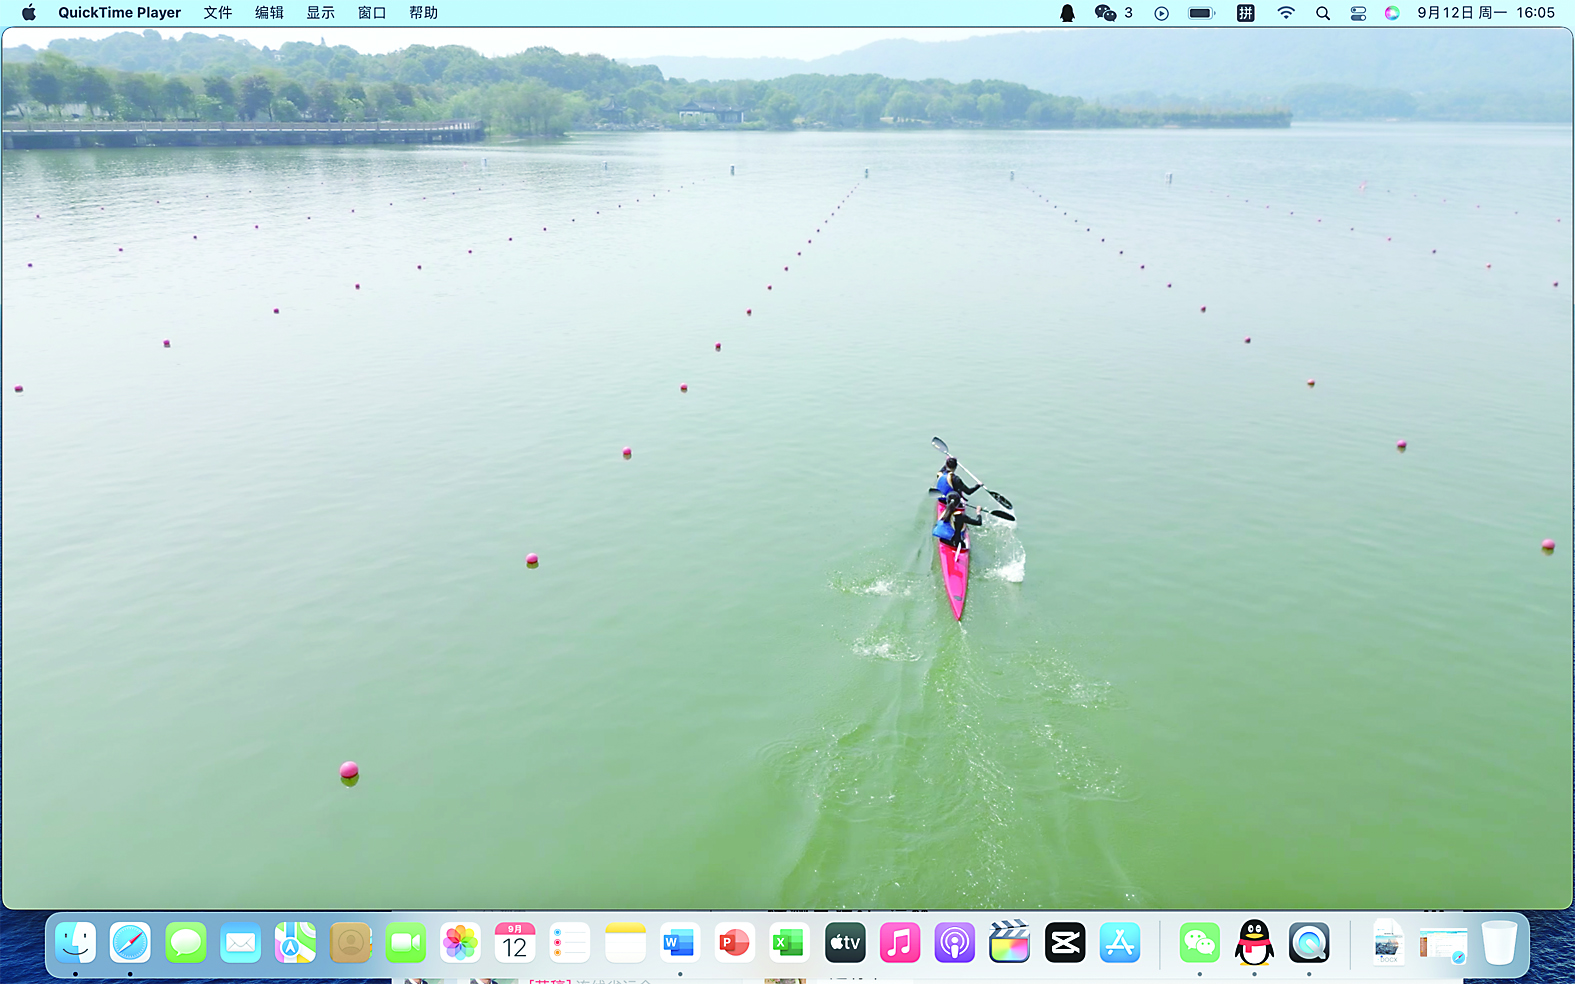Open the 文件 menu
Image resolution: width=1575 pixels, height=984 pixels.
[218, 13]
